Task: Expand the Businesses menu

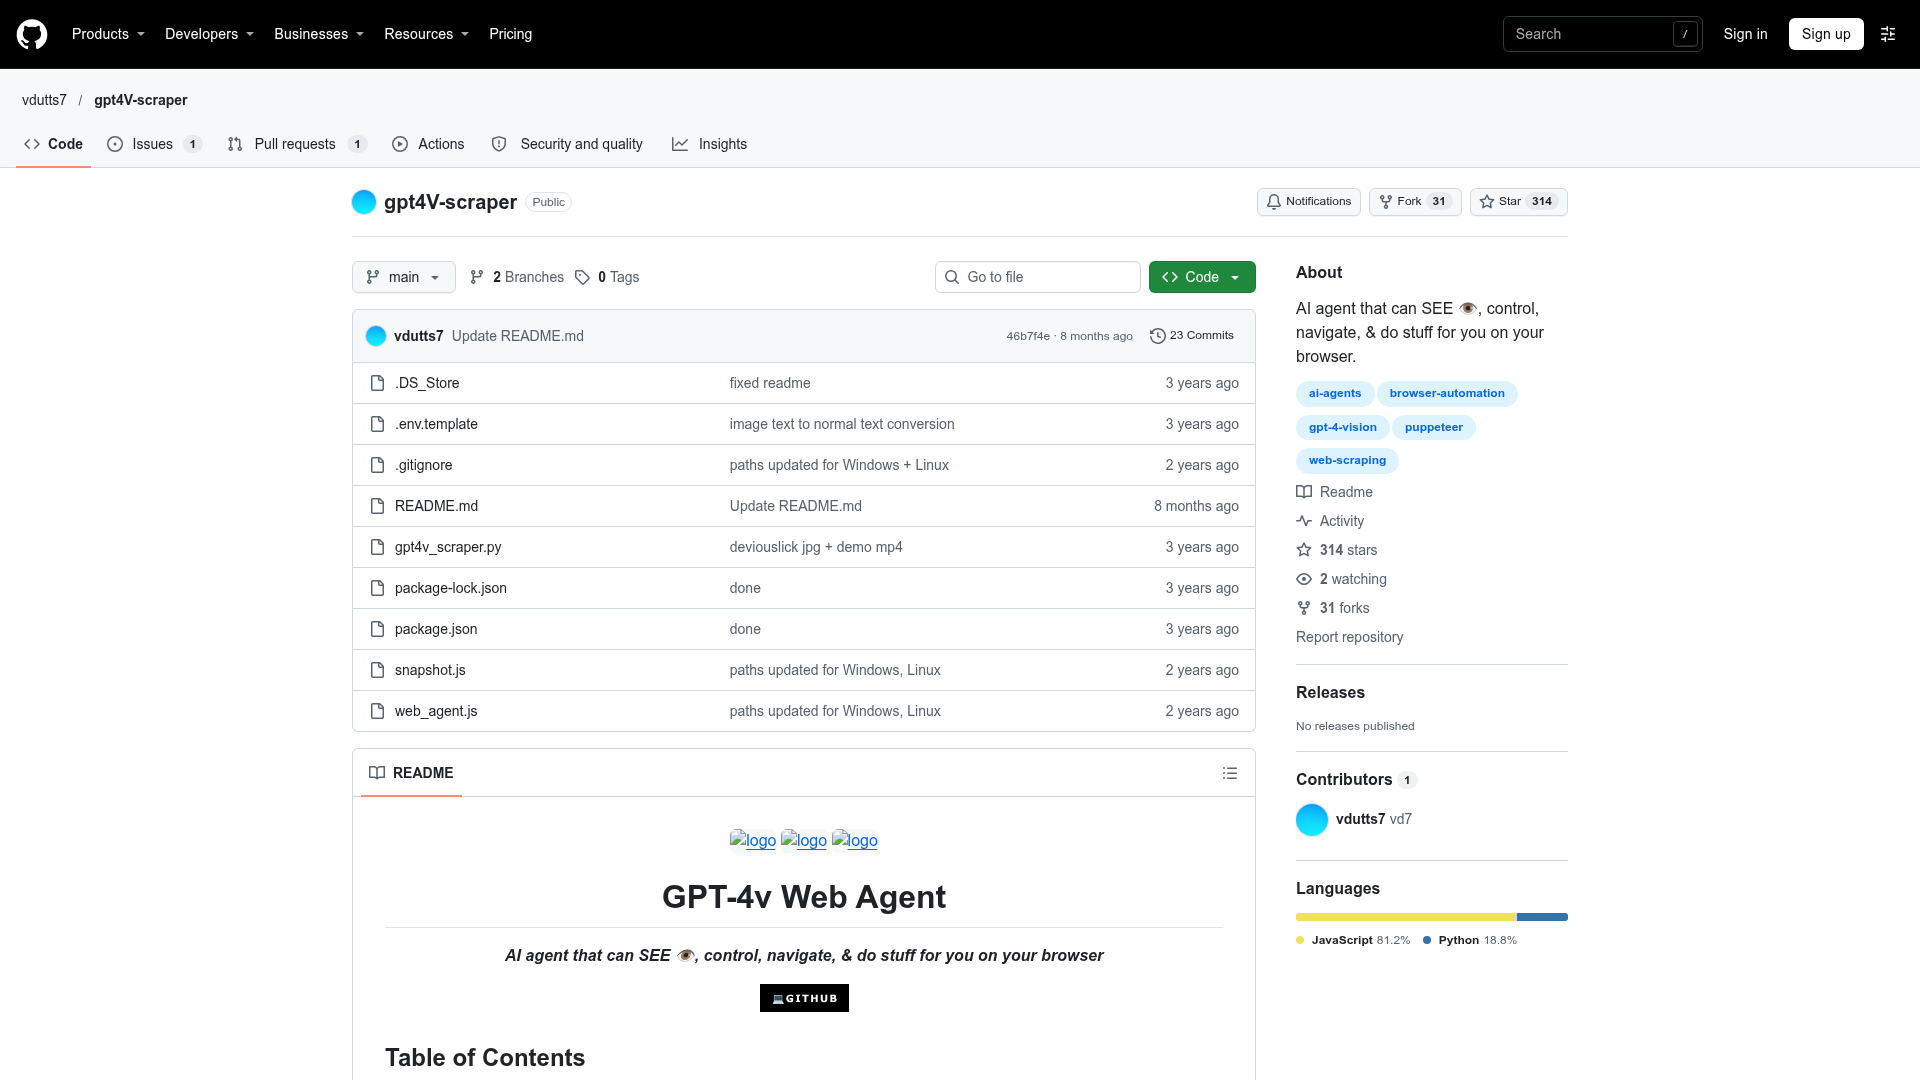Action: click(319, 34)
